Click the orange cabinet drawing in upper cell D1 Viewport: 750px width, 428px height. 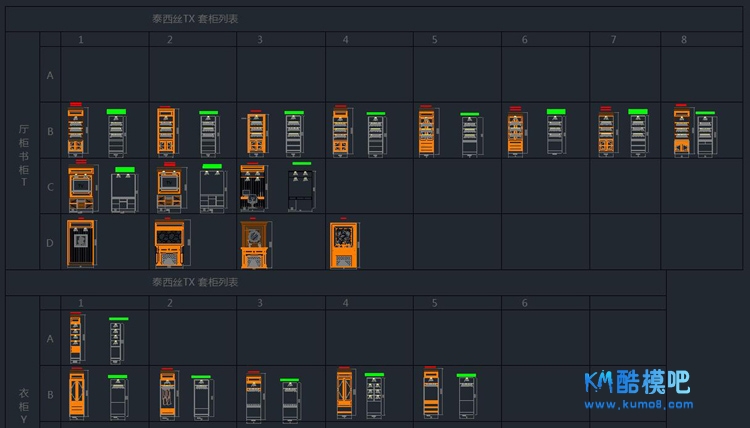[x=81, y=243]
